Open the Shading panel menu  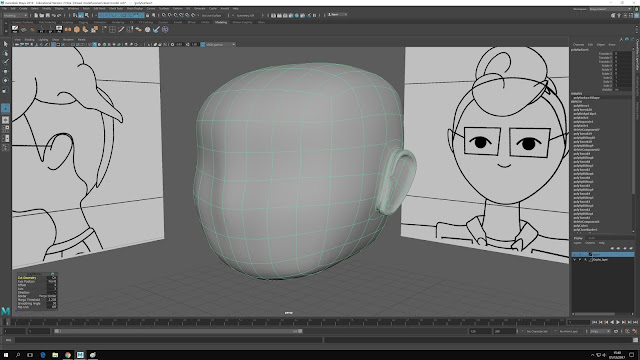point(29,40)
